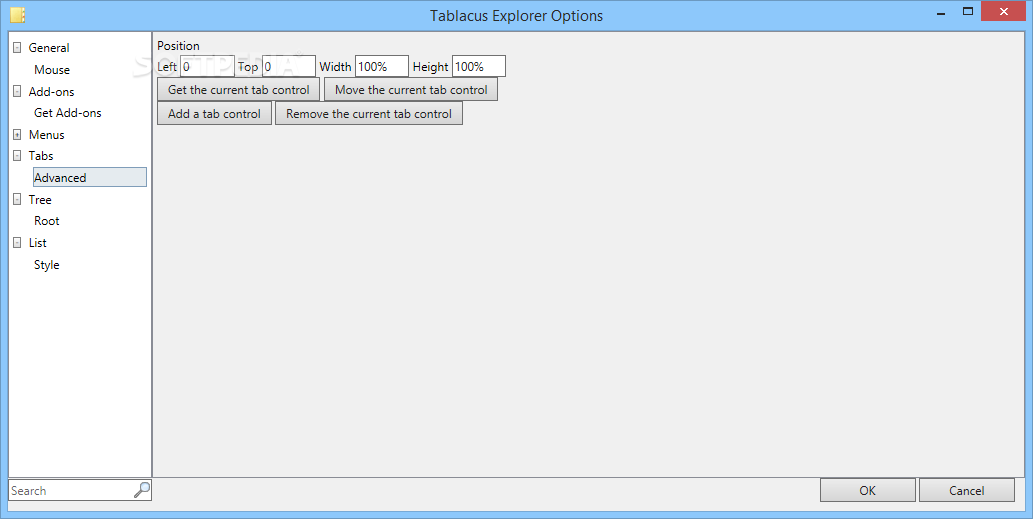This screenshot has height=519, width=1033.
Task: Click the search magnifier icon
Action: point(142,490)
